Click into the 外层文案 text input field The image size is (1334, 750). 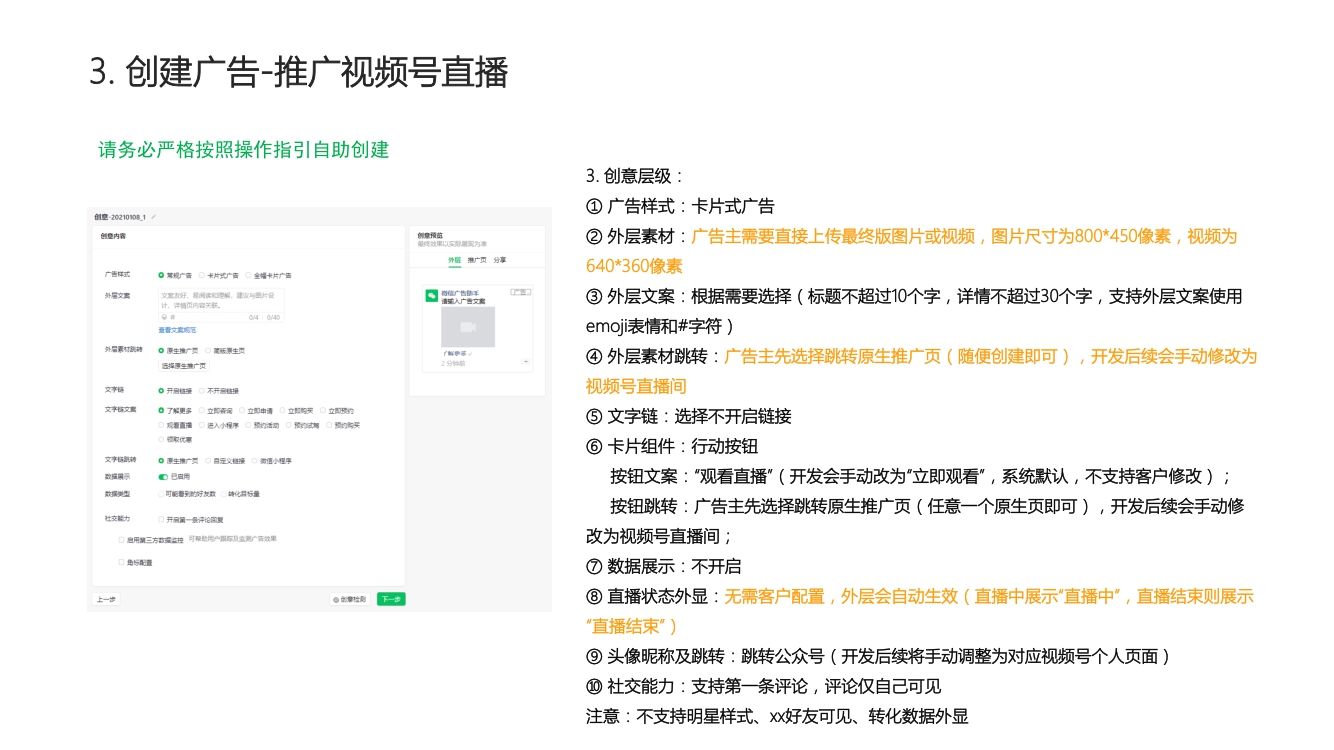click(220, 300)
